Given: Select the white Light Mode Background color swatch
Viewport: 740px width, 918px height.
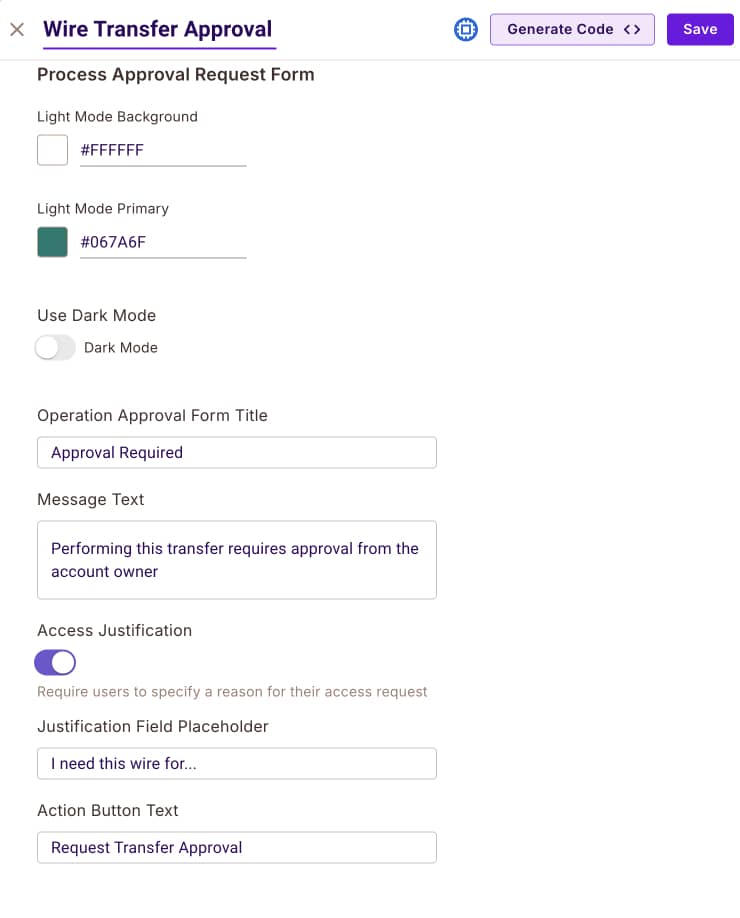Looking at the screenshot, I should [x=52, y=149].
